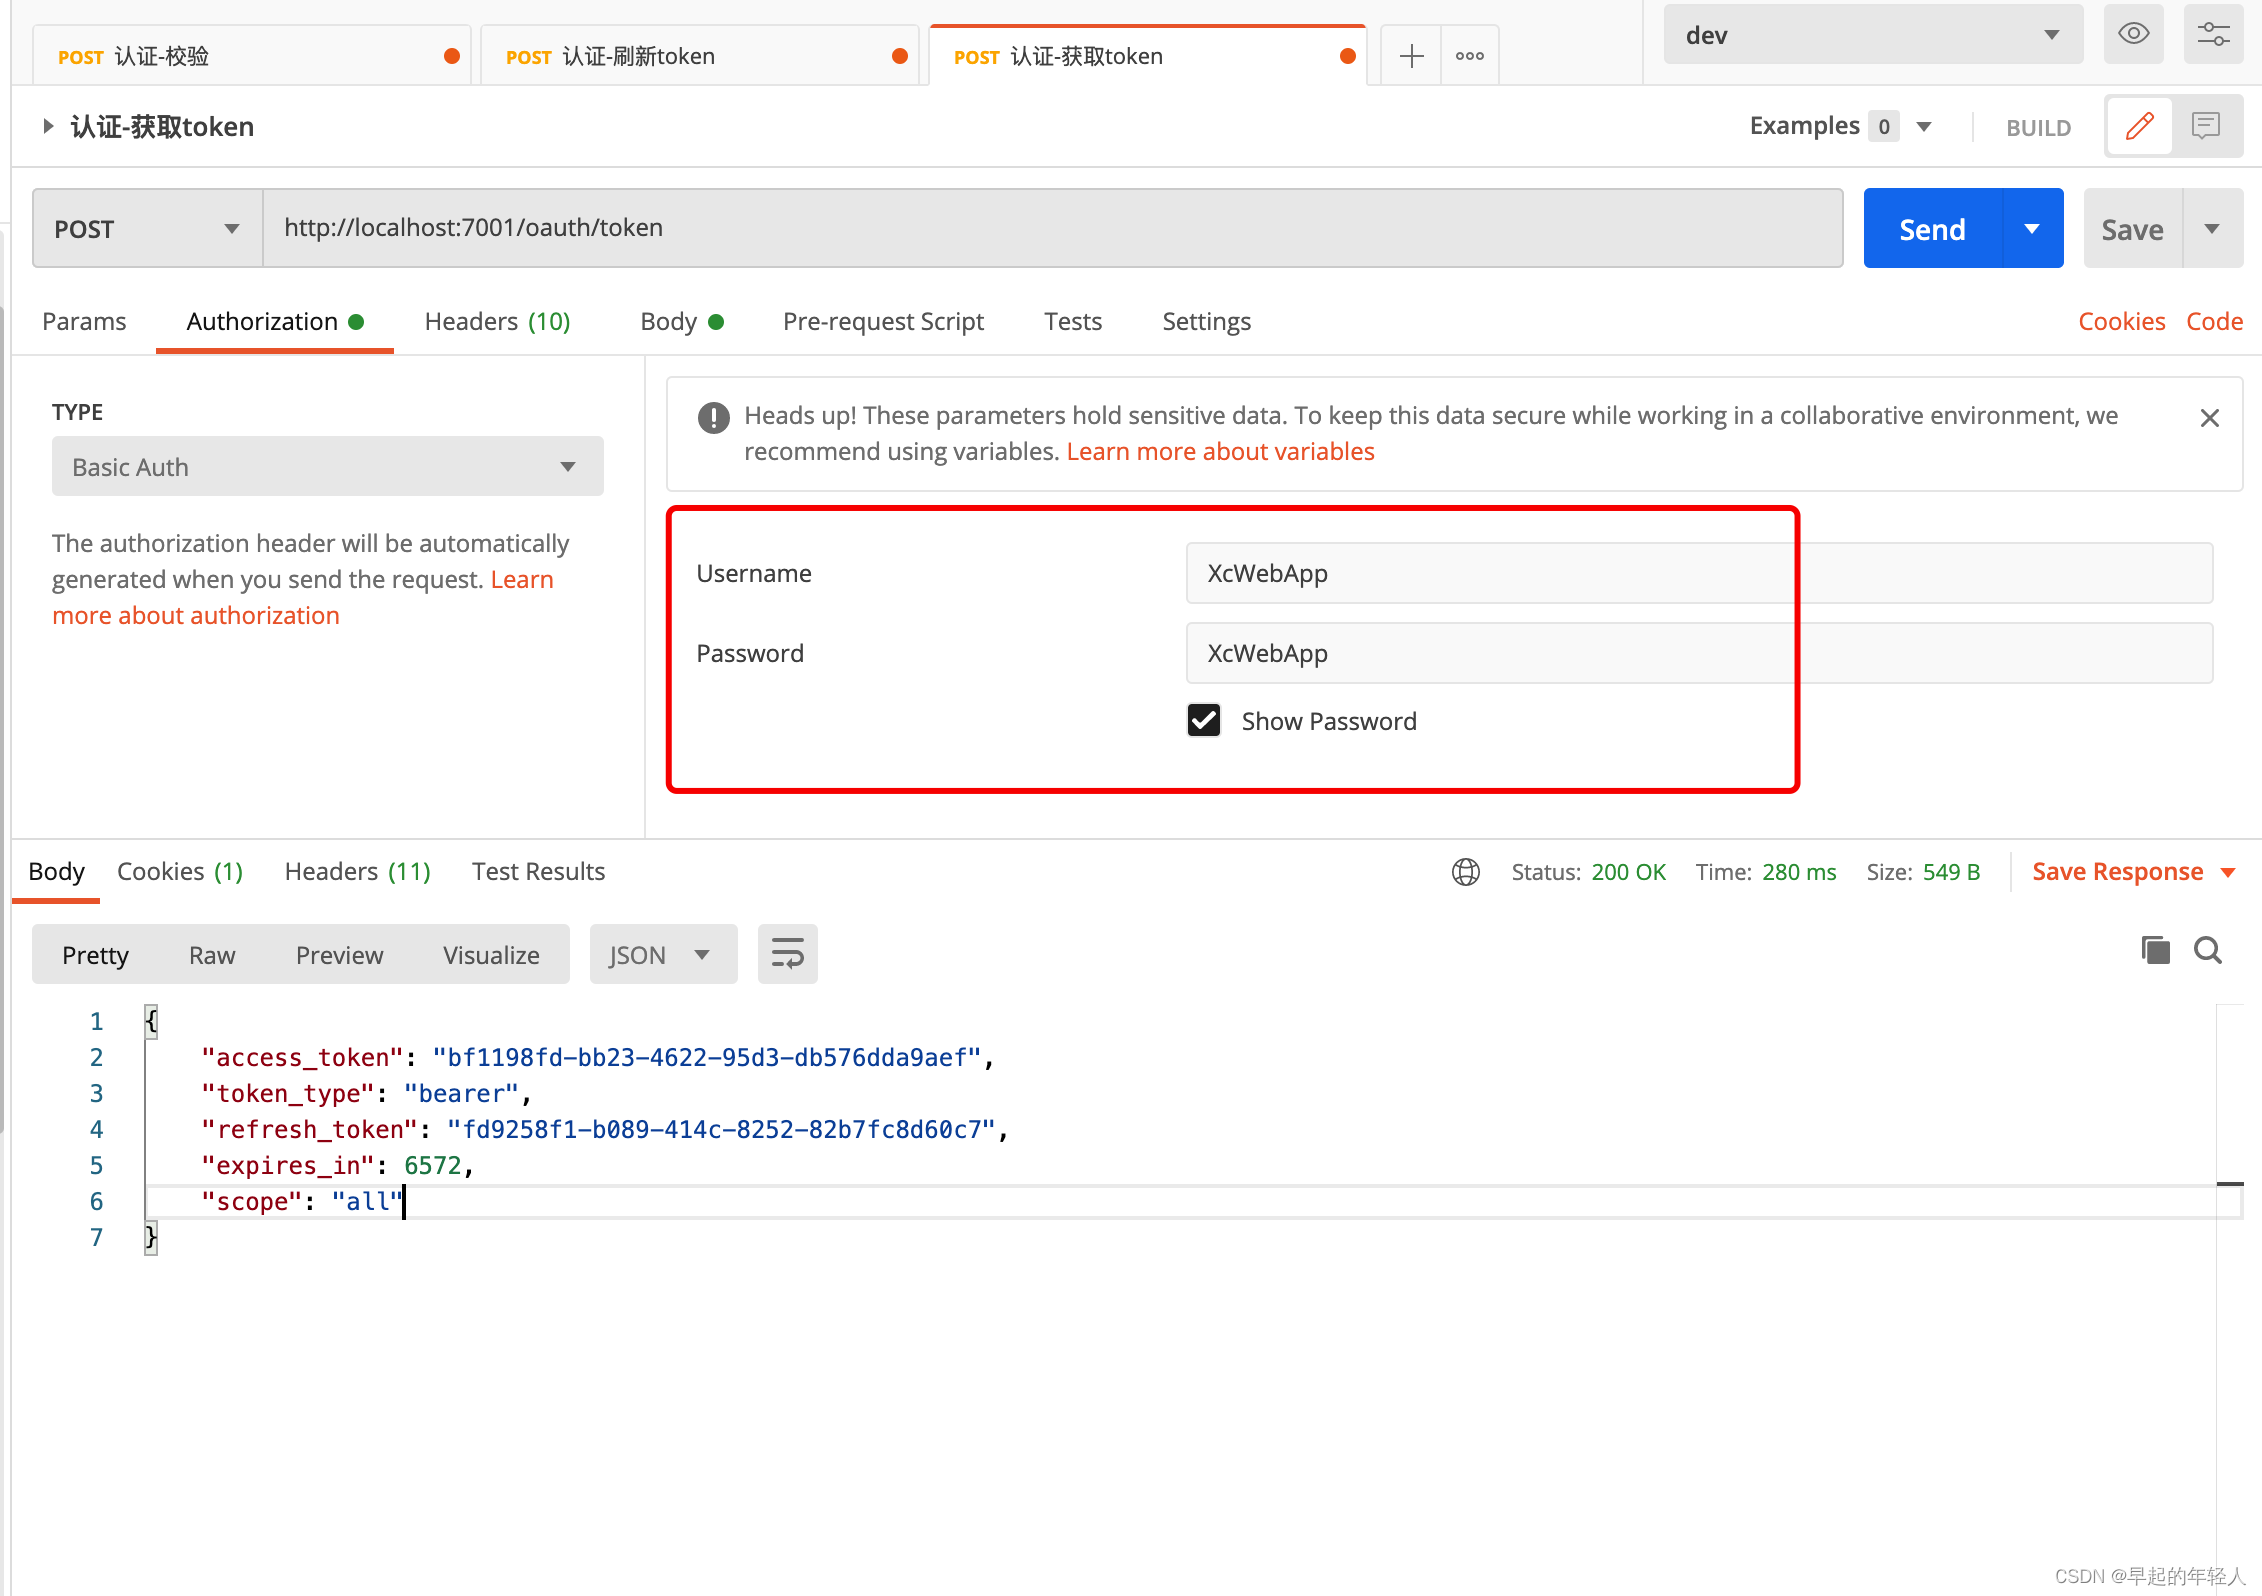Image resolution: width=2262 pixels, height=1596 pixels.
Task: Open the JSON response format dropdown
Action: tap(662, 954)
